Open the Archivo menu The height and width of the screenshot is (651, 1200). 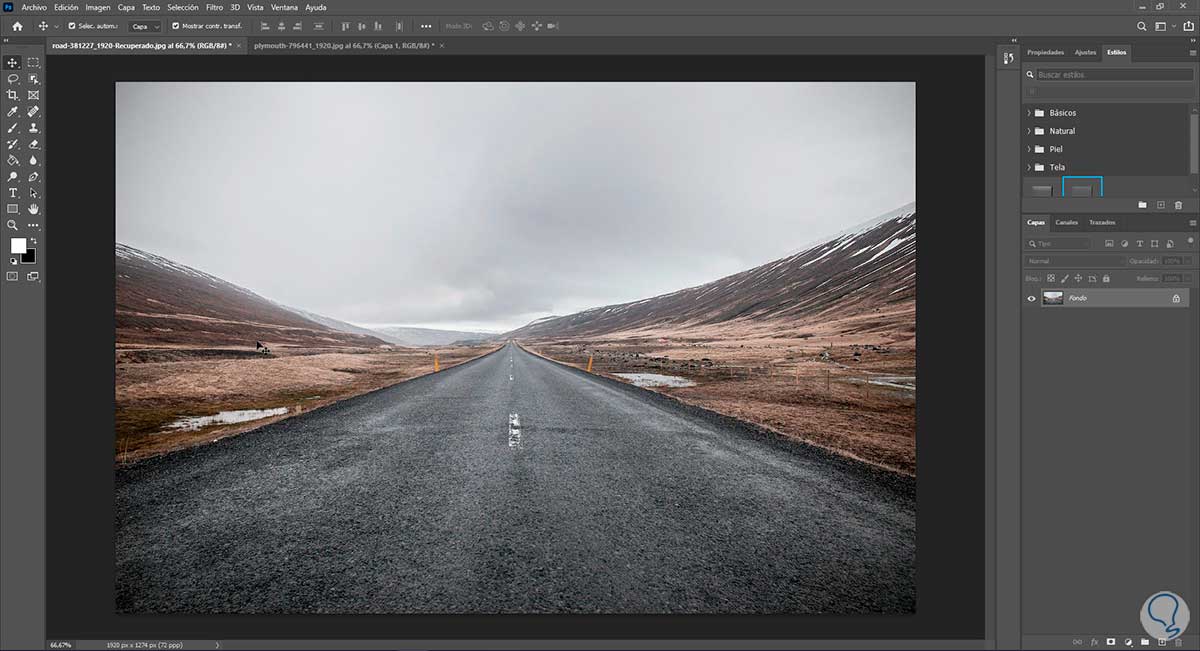point(34,7)
